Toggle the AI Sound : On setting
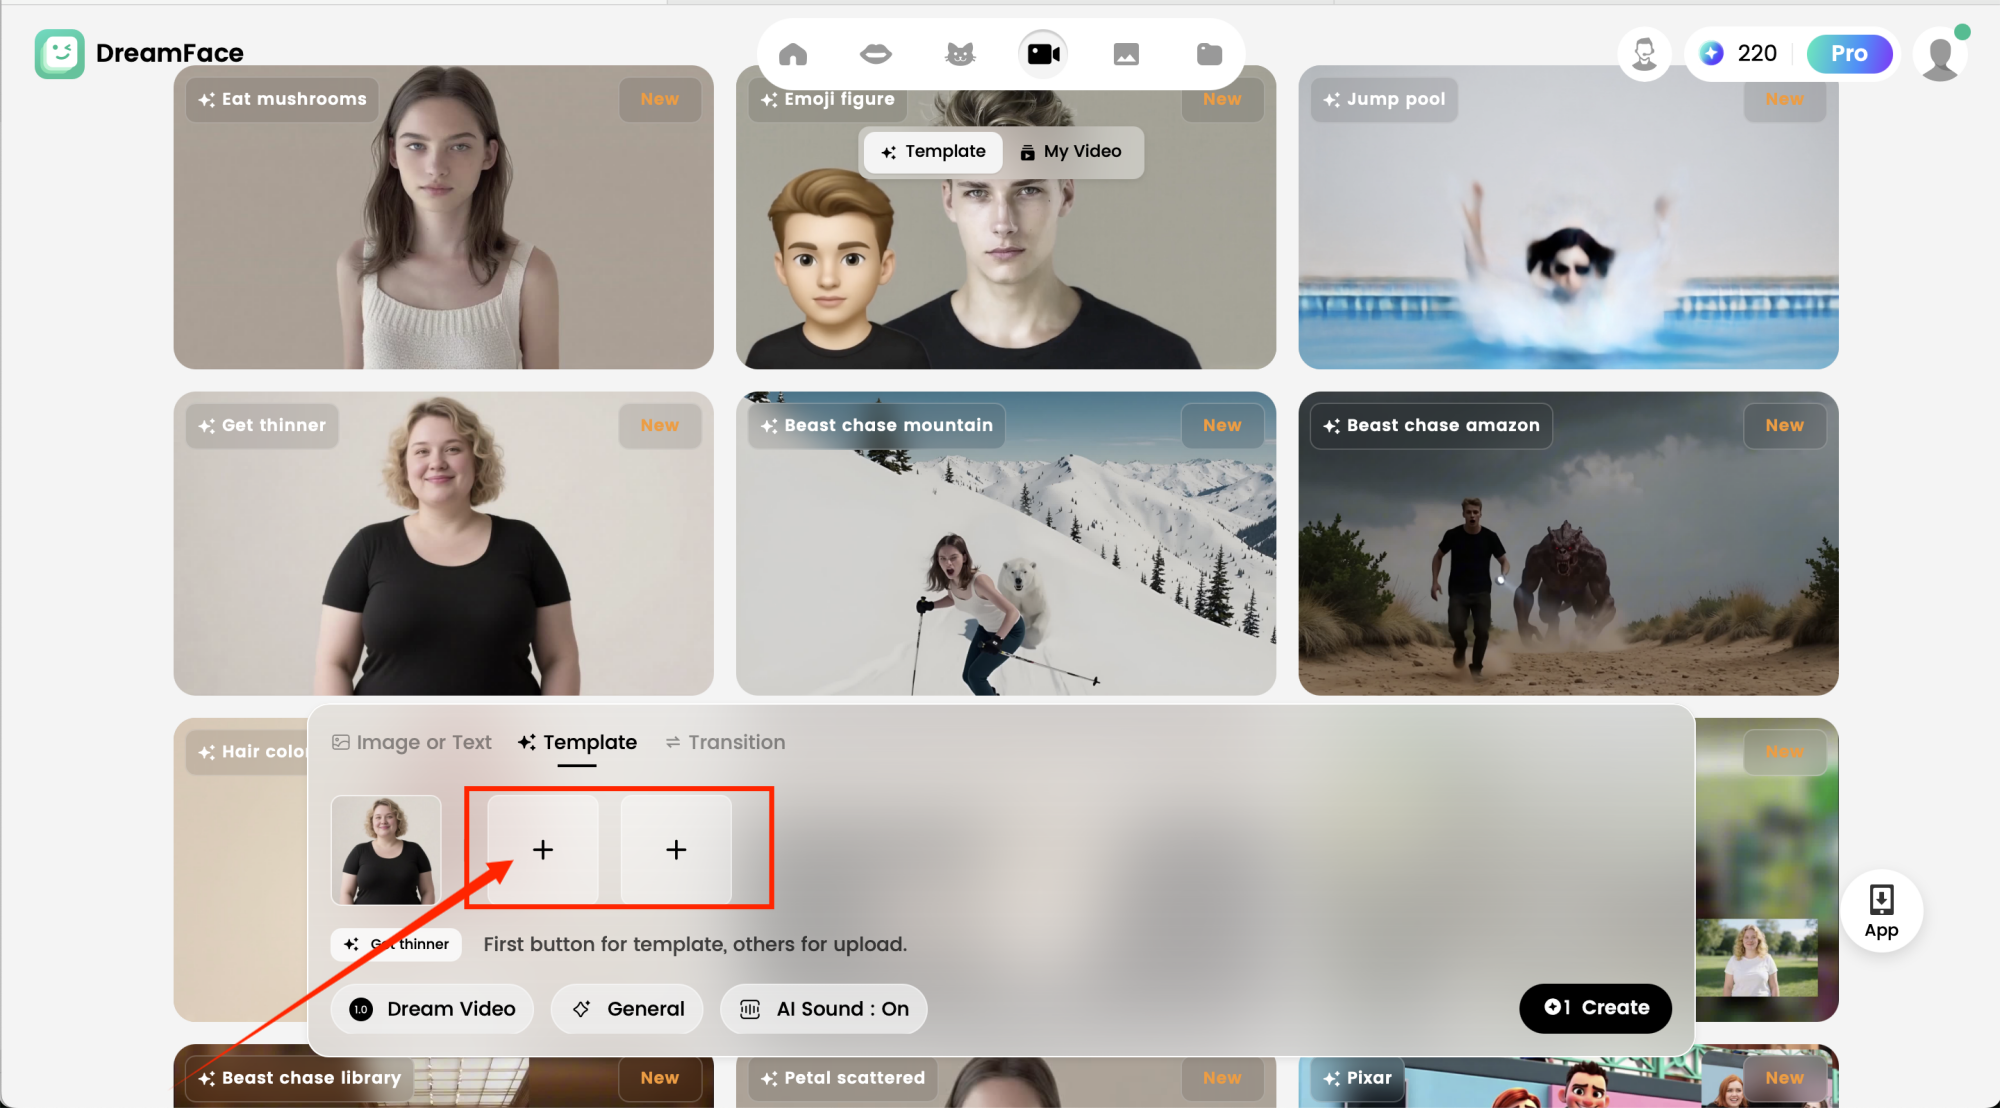 [824, 1009]
